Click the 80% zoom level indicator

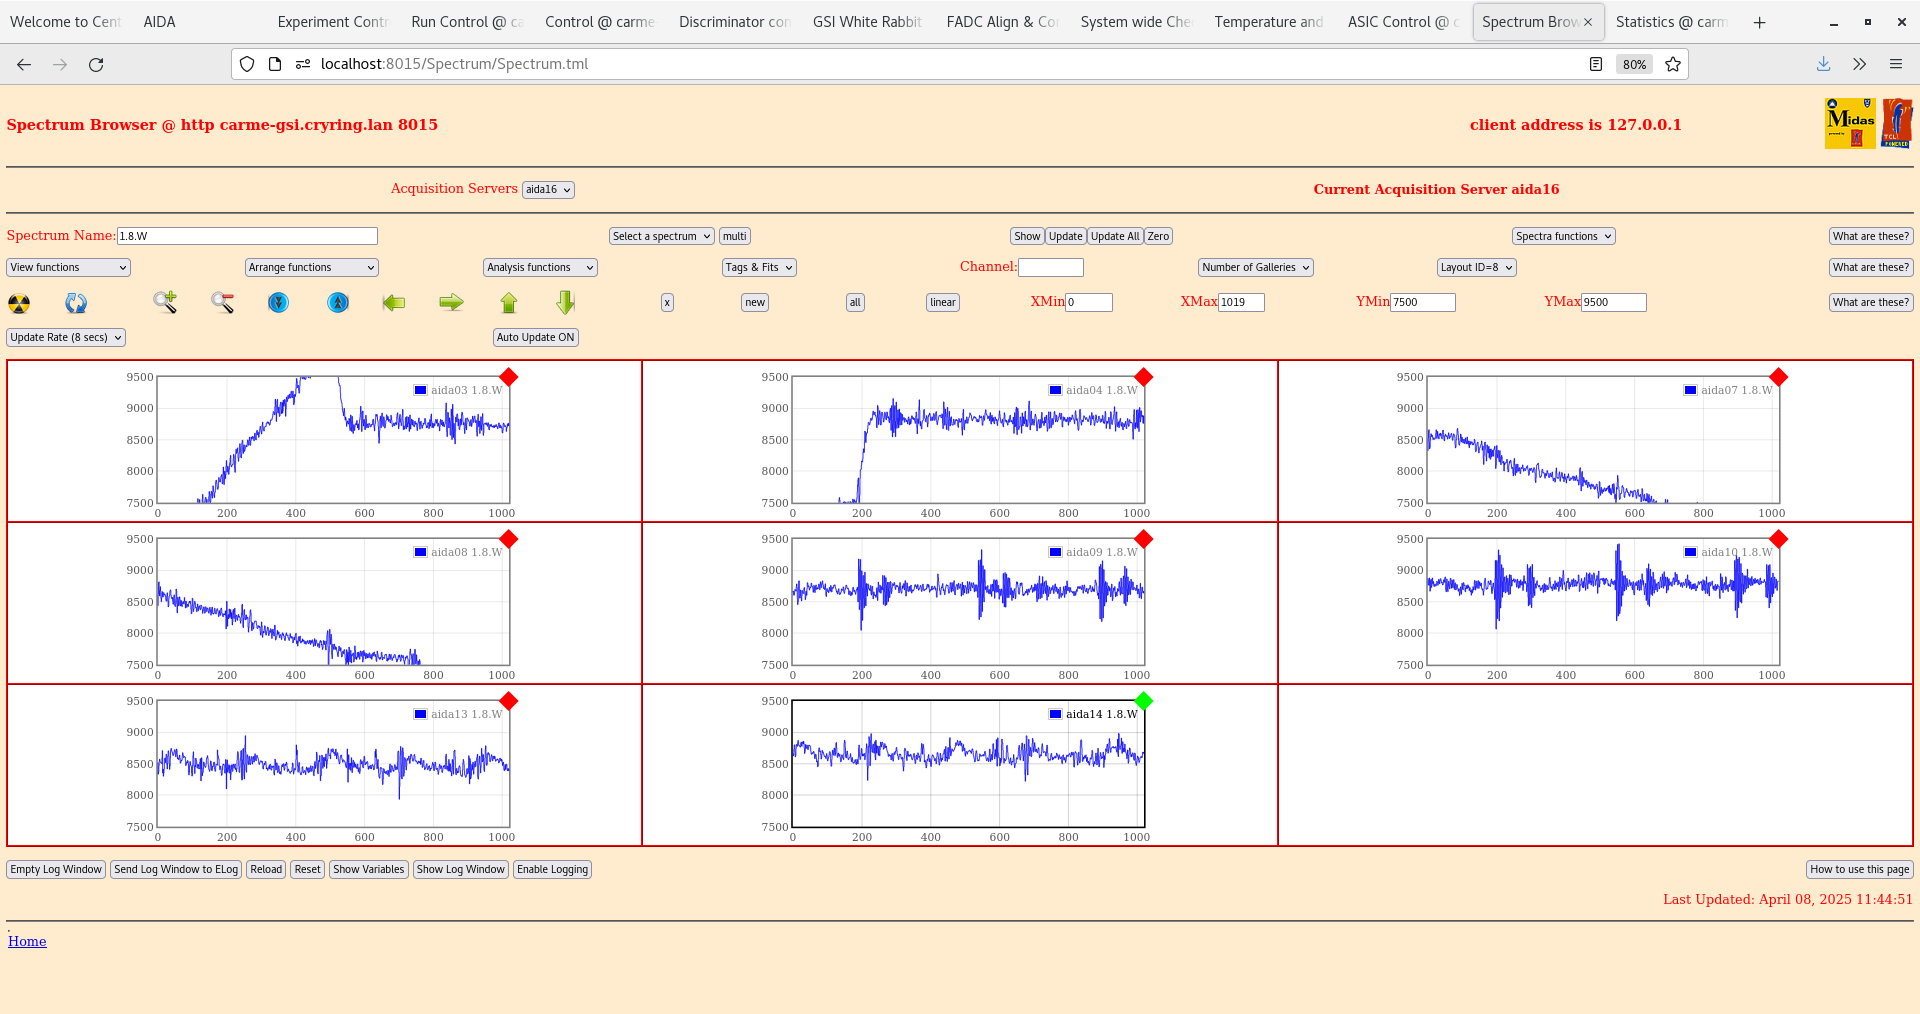[x=1635, y=64]
